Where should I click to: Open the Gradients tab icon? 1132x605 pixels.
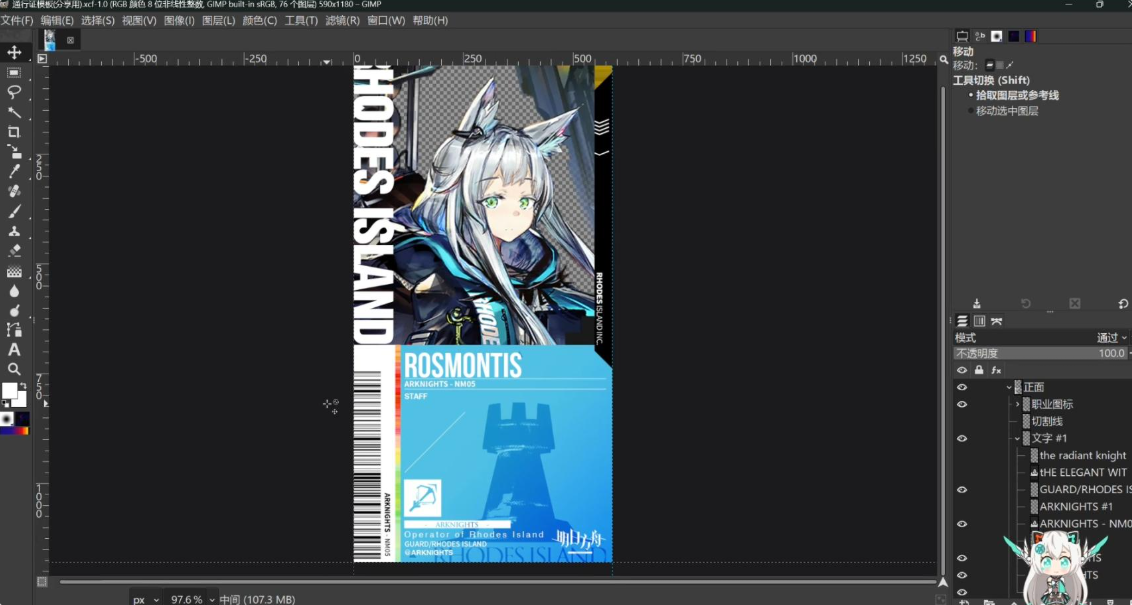point(1030,36)
